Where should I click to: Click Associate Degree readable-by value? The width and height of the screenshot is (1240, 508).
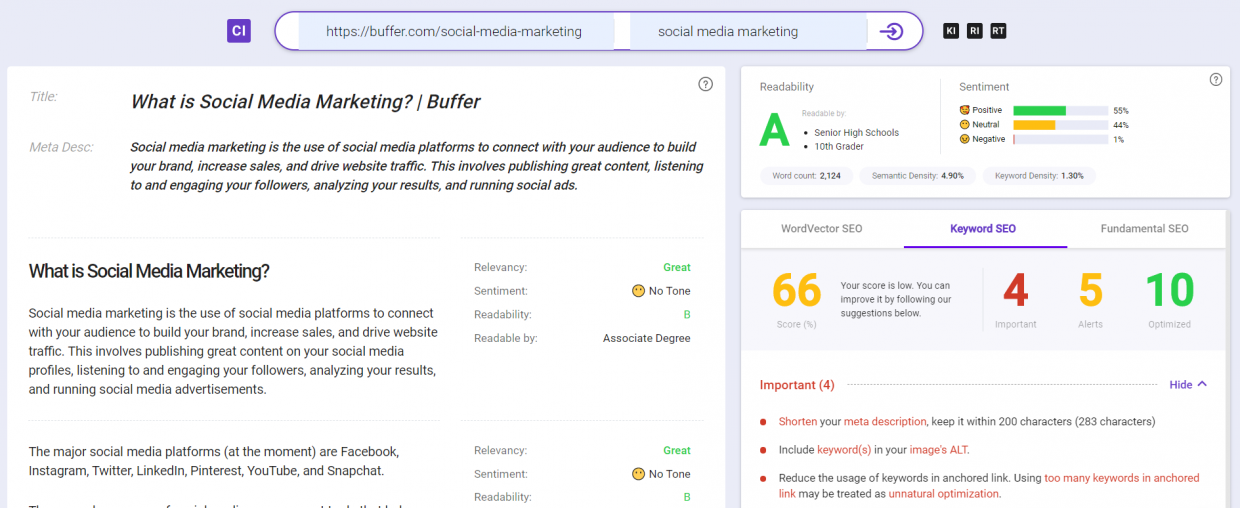pos(646,338)
